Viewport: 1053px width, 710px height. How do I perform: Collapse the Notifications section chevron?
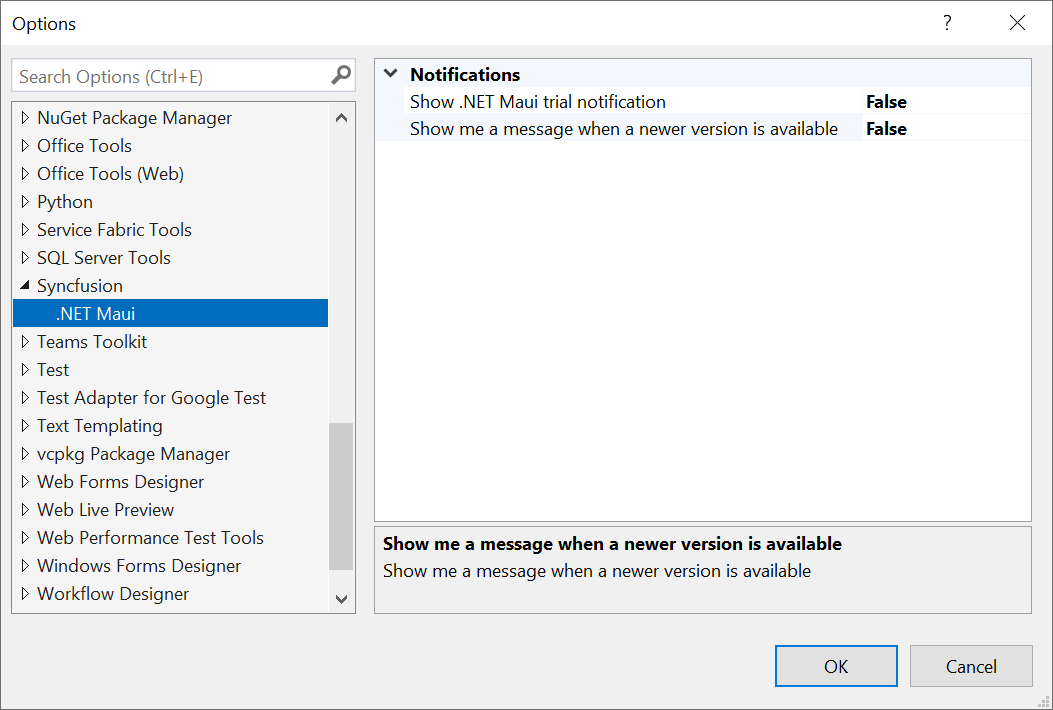tap(390, 74)
